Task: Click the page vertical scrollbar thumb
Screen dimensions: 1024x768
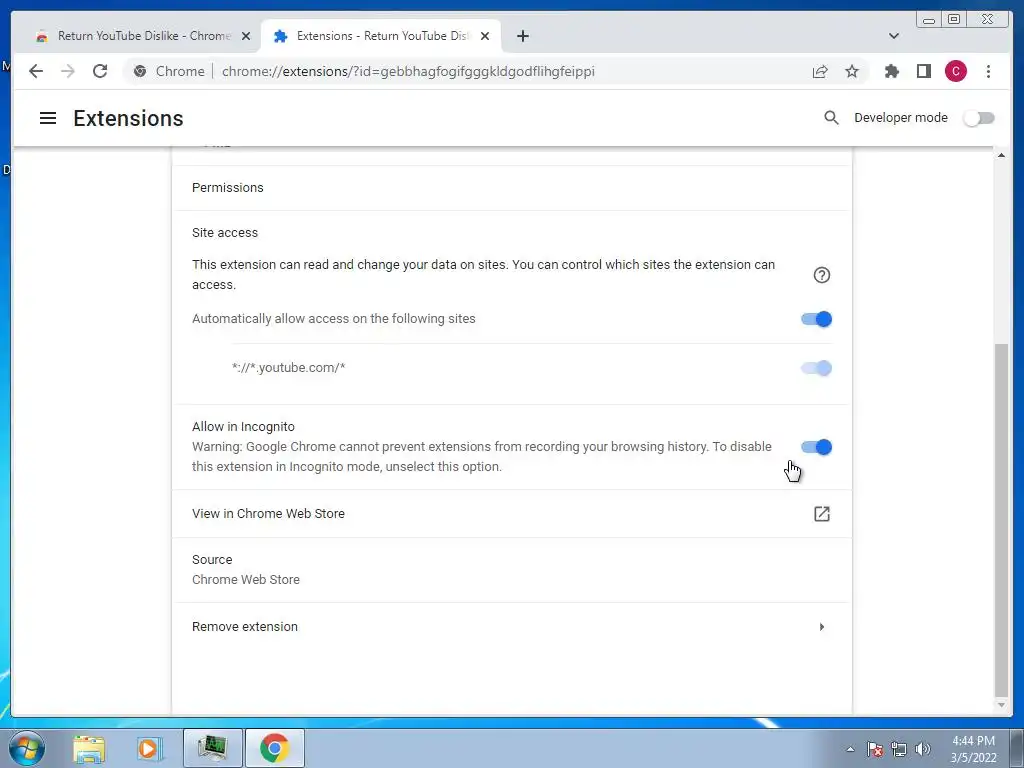Action: (1001, 520)
